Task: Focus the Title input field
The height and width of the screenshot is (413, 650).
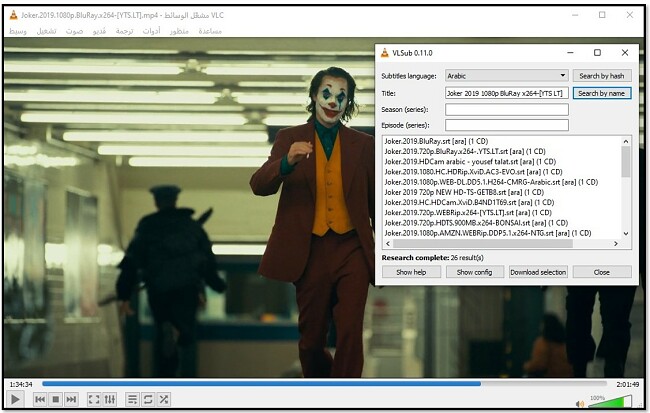Action: click(507, 93)
